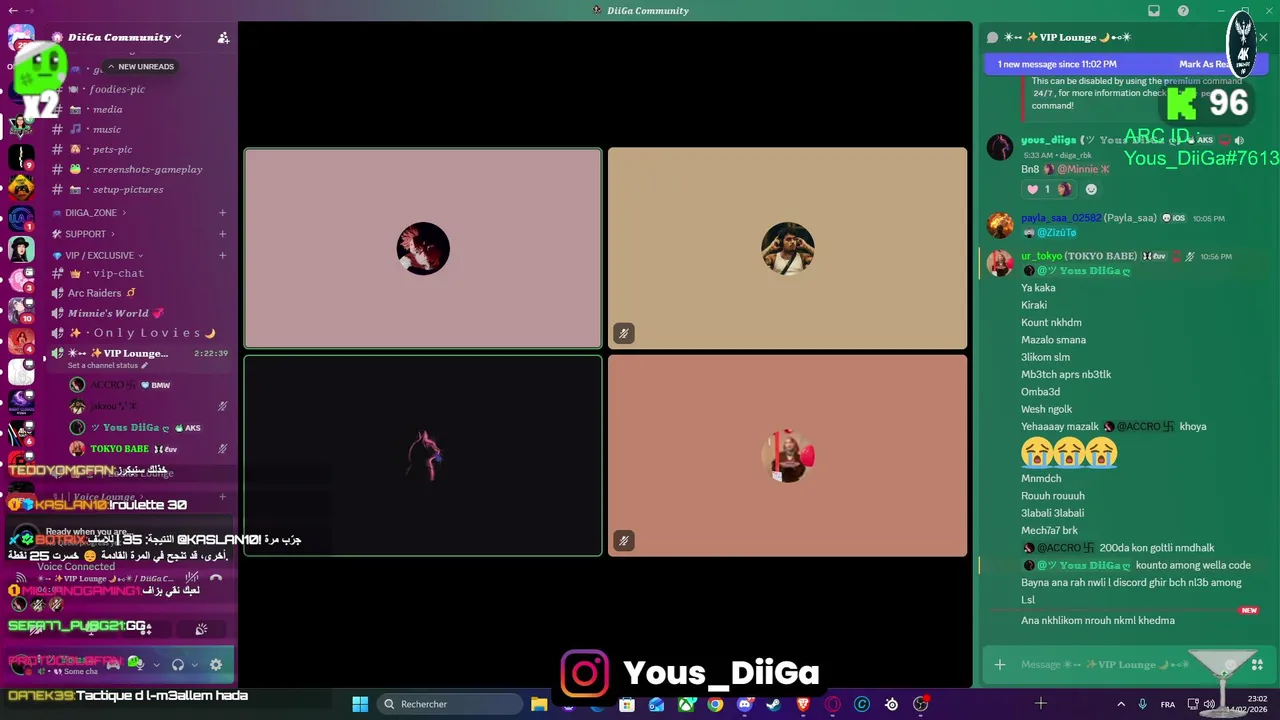Select the tan video tile with headphones avatar
This screenshot has width=1280, height=720.
coord(787,248)
